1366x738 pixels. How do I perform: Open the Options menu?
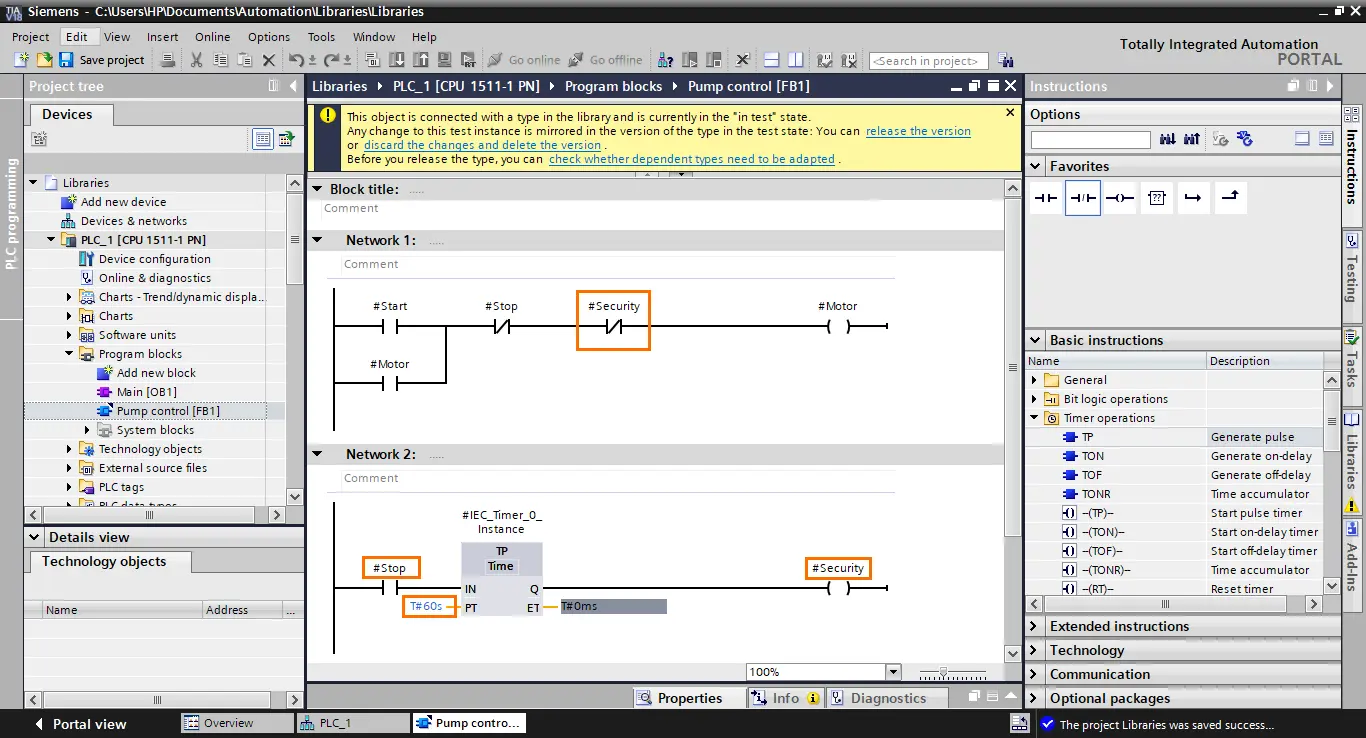269,37
